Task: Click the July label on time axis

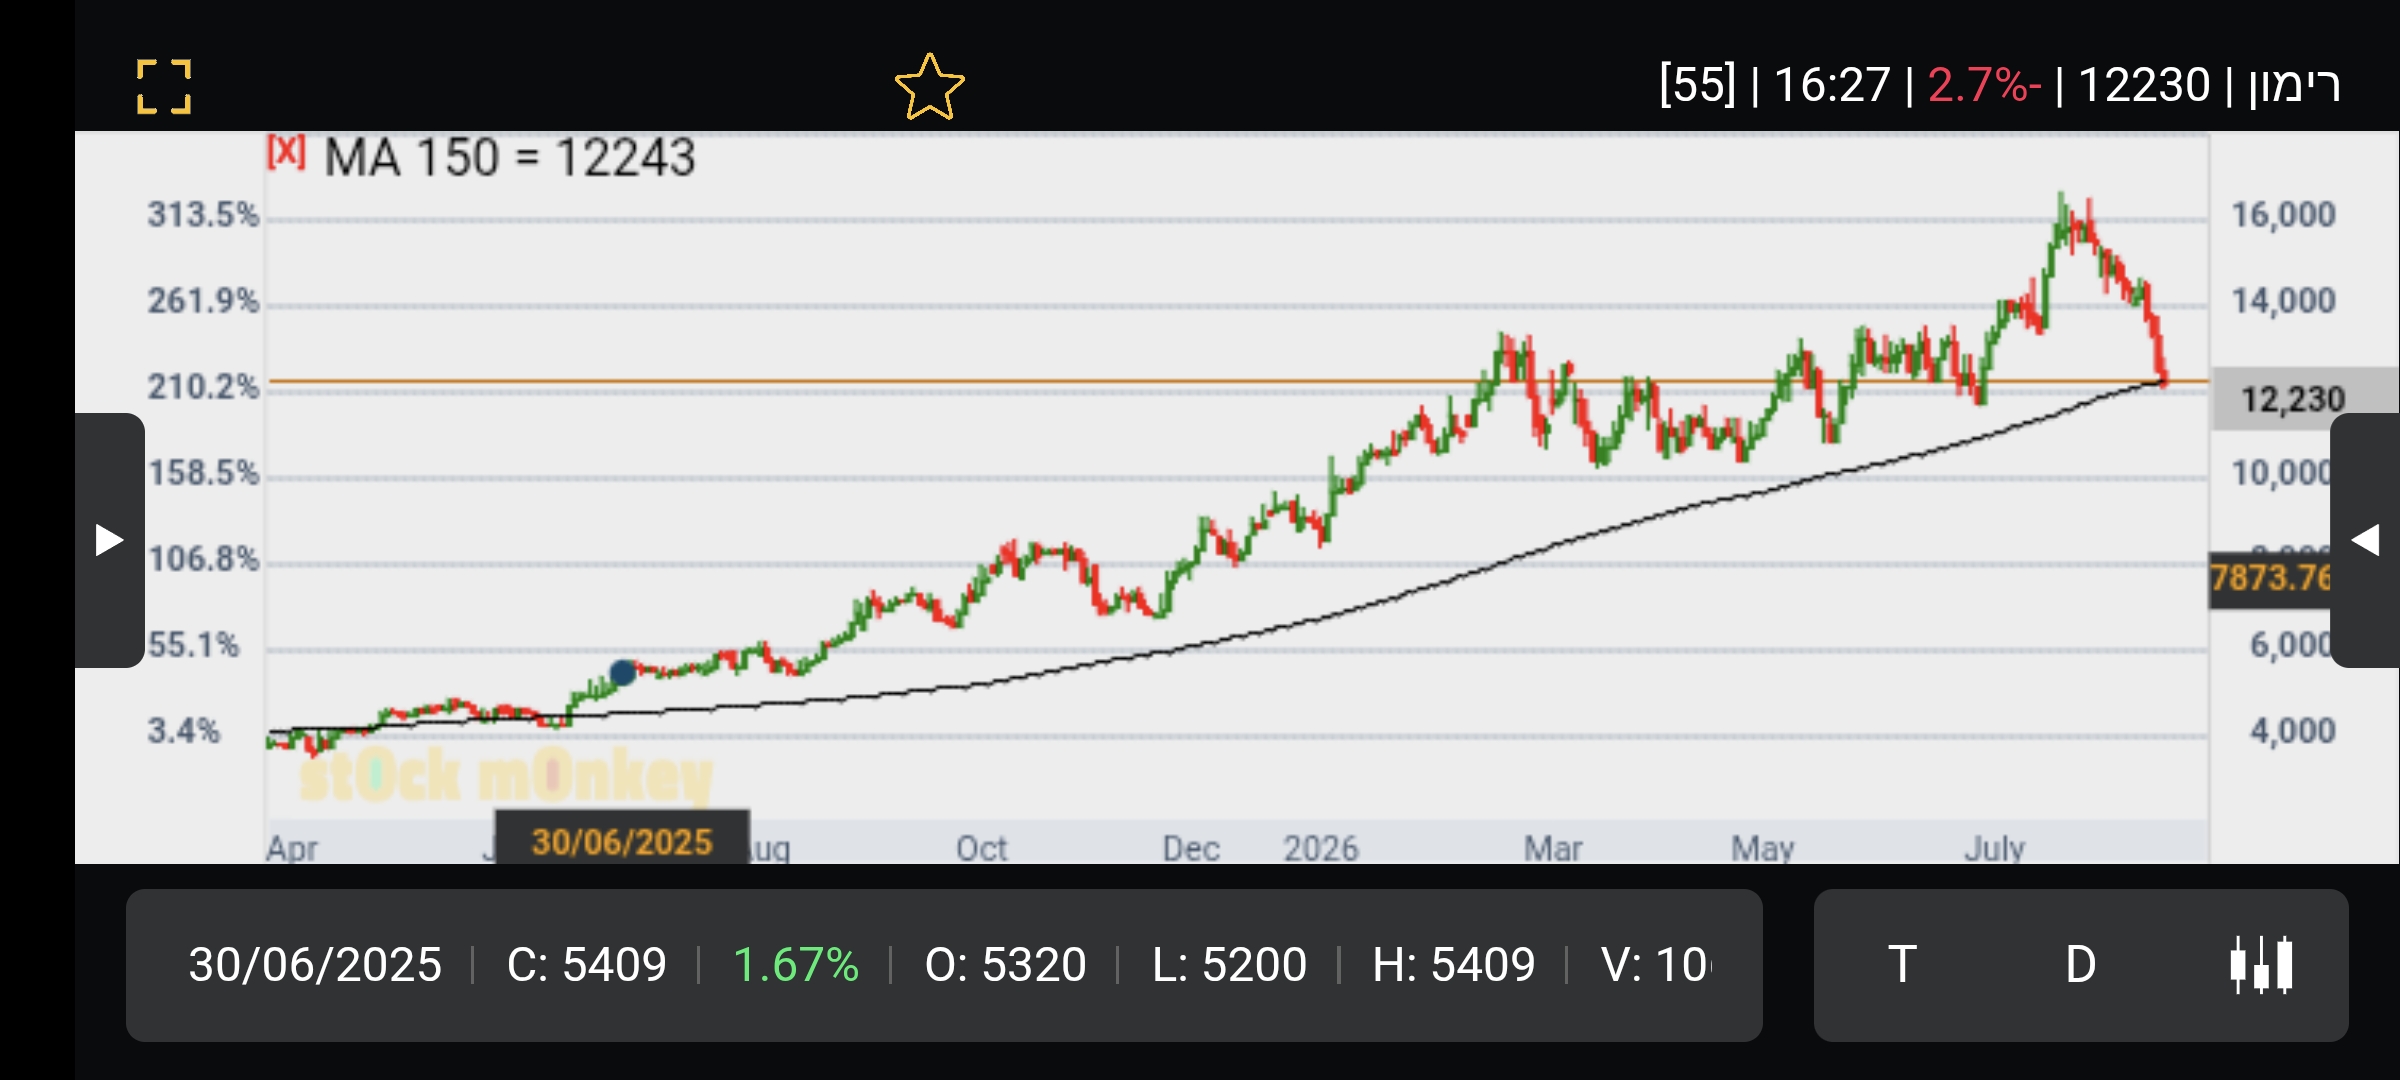Action: (1994, 848)
